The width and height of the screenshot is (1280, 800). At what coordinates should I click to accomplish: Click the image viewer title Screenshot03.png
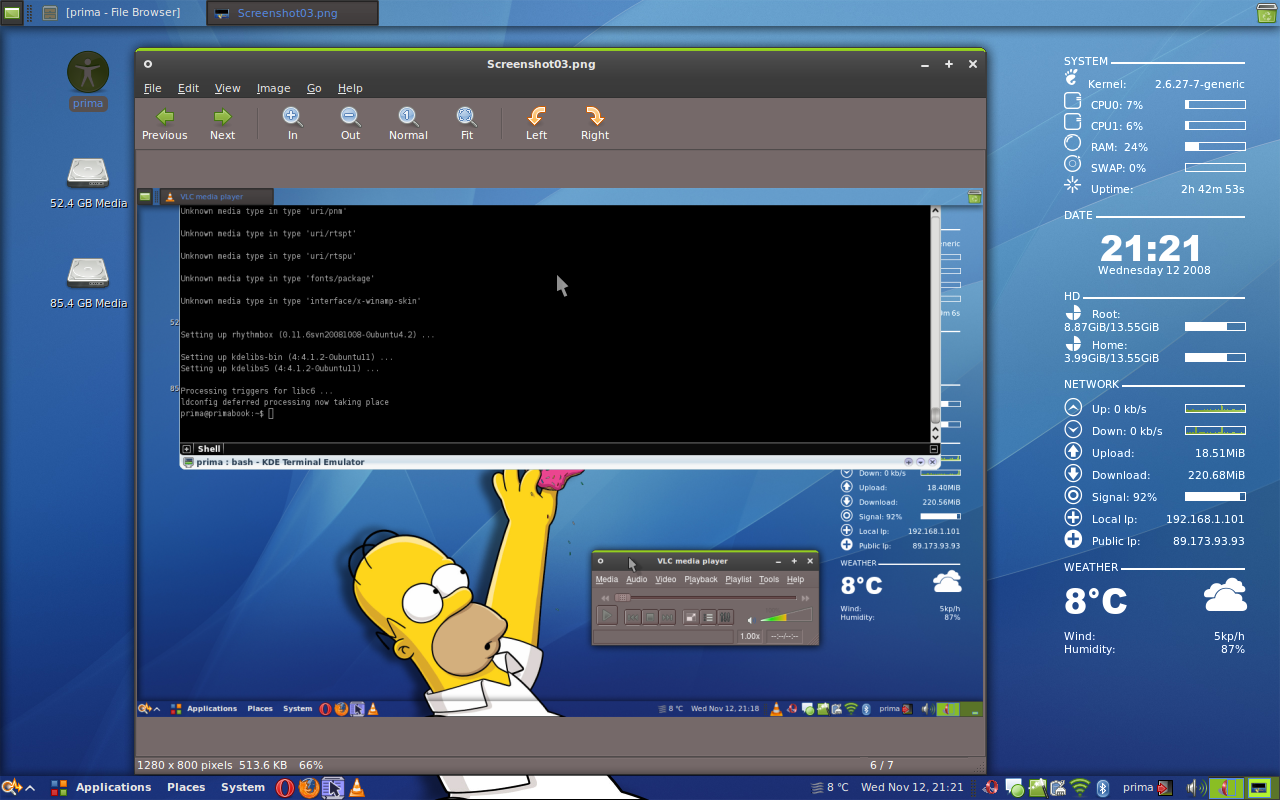click(541, 64)
